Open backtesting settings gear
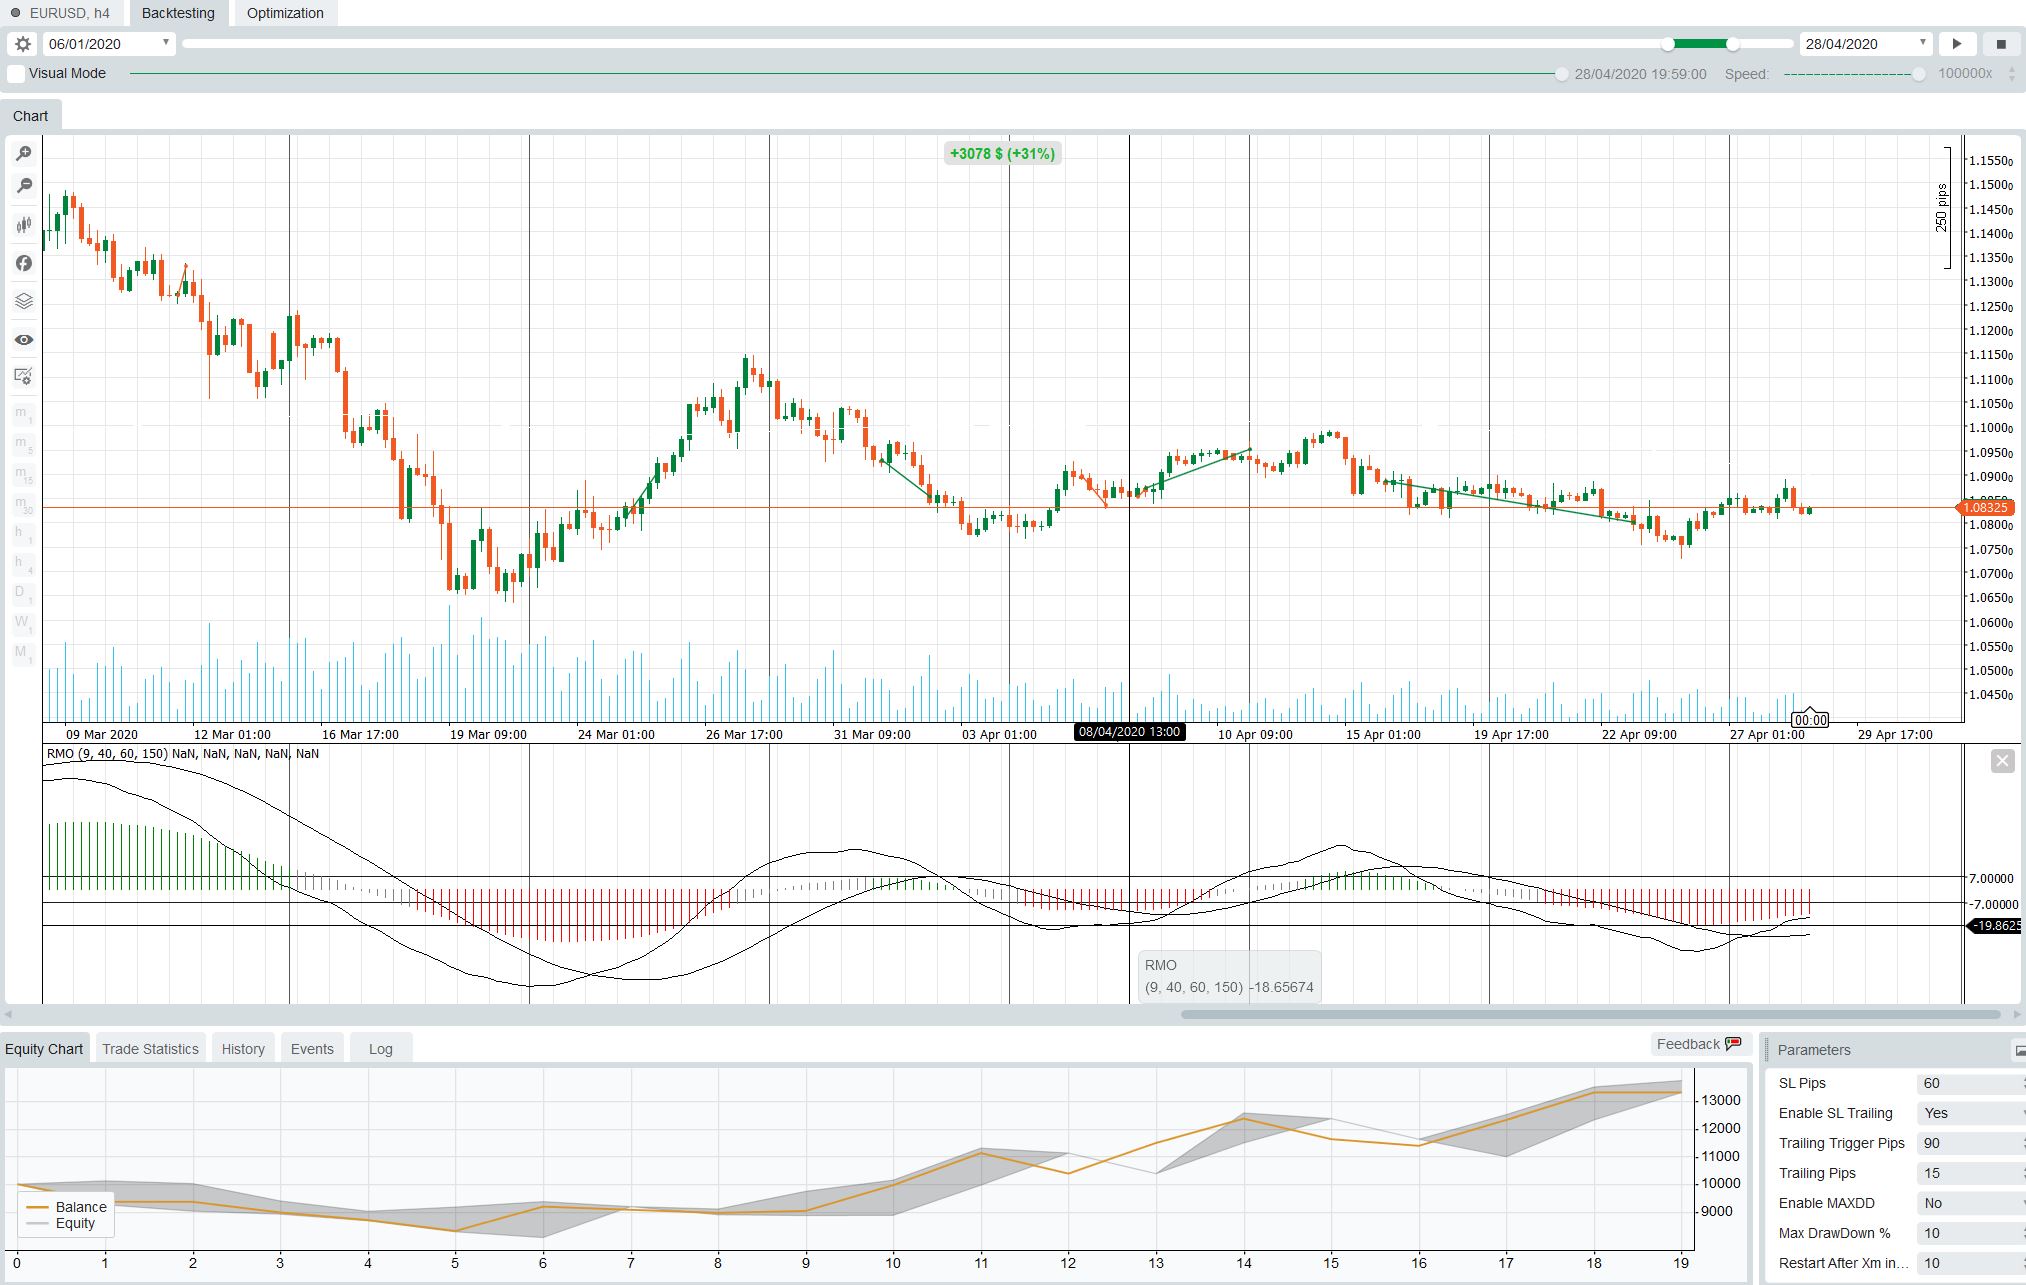The image size is (2026, 1285). click(x=23, y=44)
